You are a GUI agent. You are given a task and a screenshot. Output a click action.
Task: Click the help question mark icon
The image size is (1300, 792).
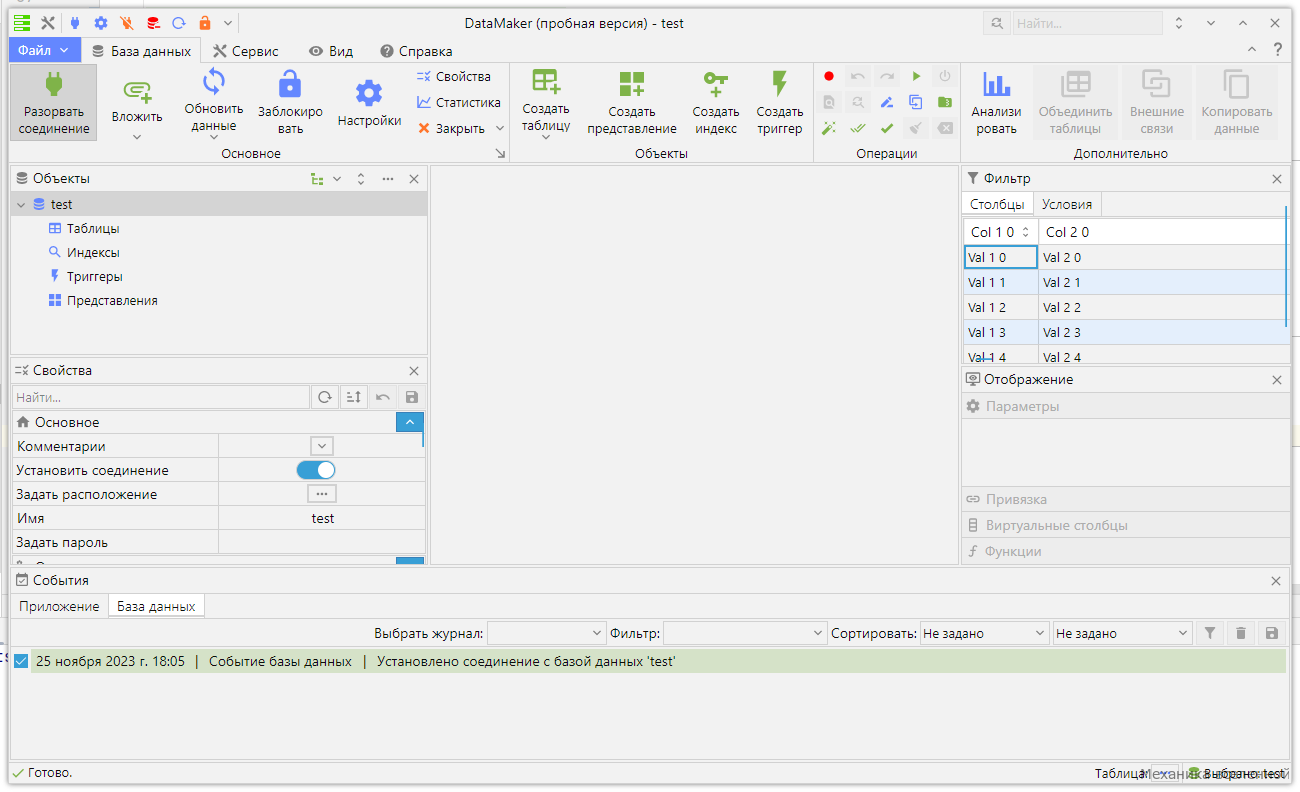(x=1277, y=50)
